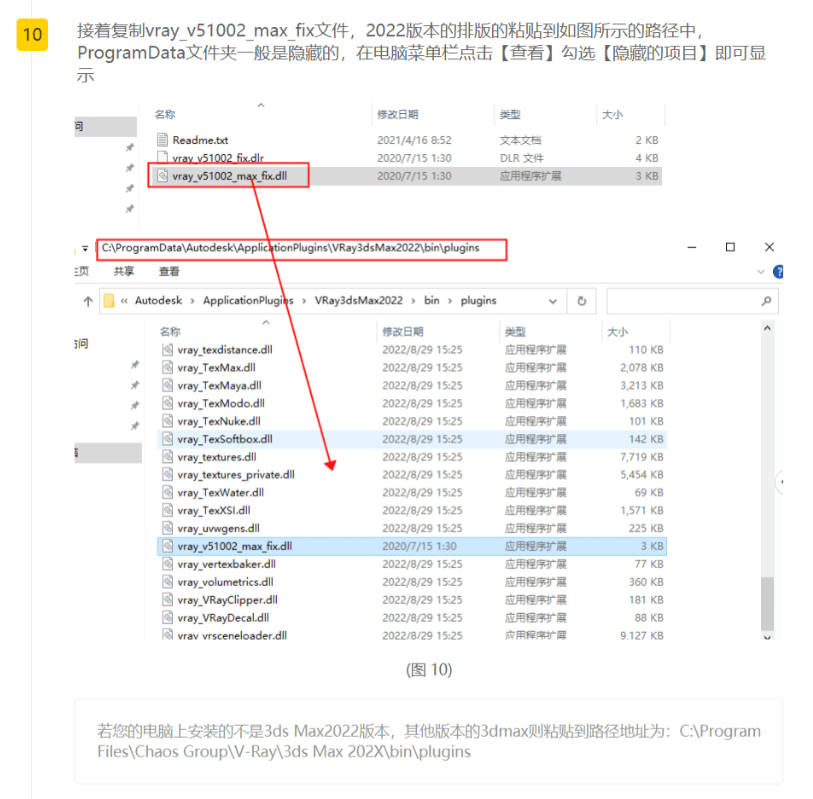Viewport: 813px width, 799px height.
Task: Click the search magnifier icon
Action: pos(766,300)
